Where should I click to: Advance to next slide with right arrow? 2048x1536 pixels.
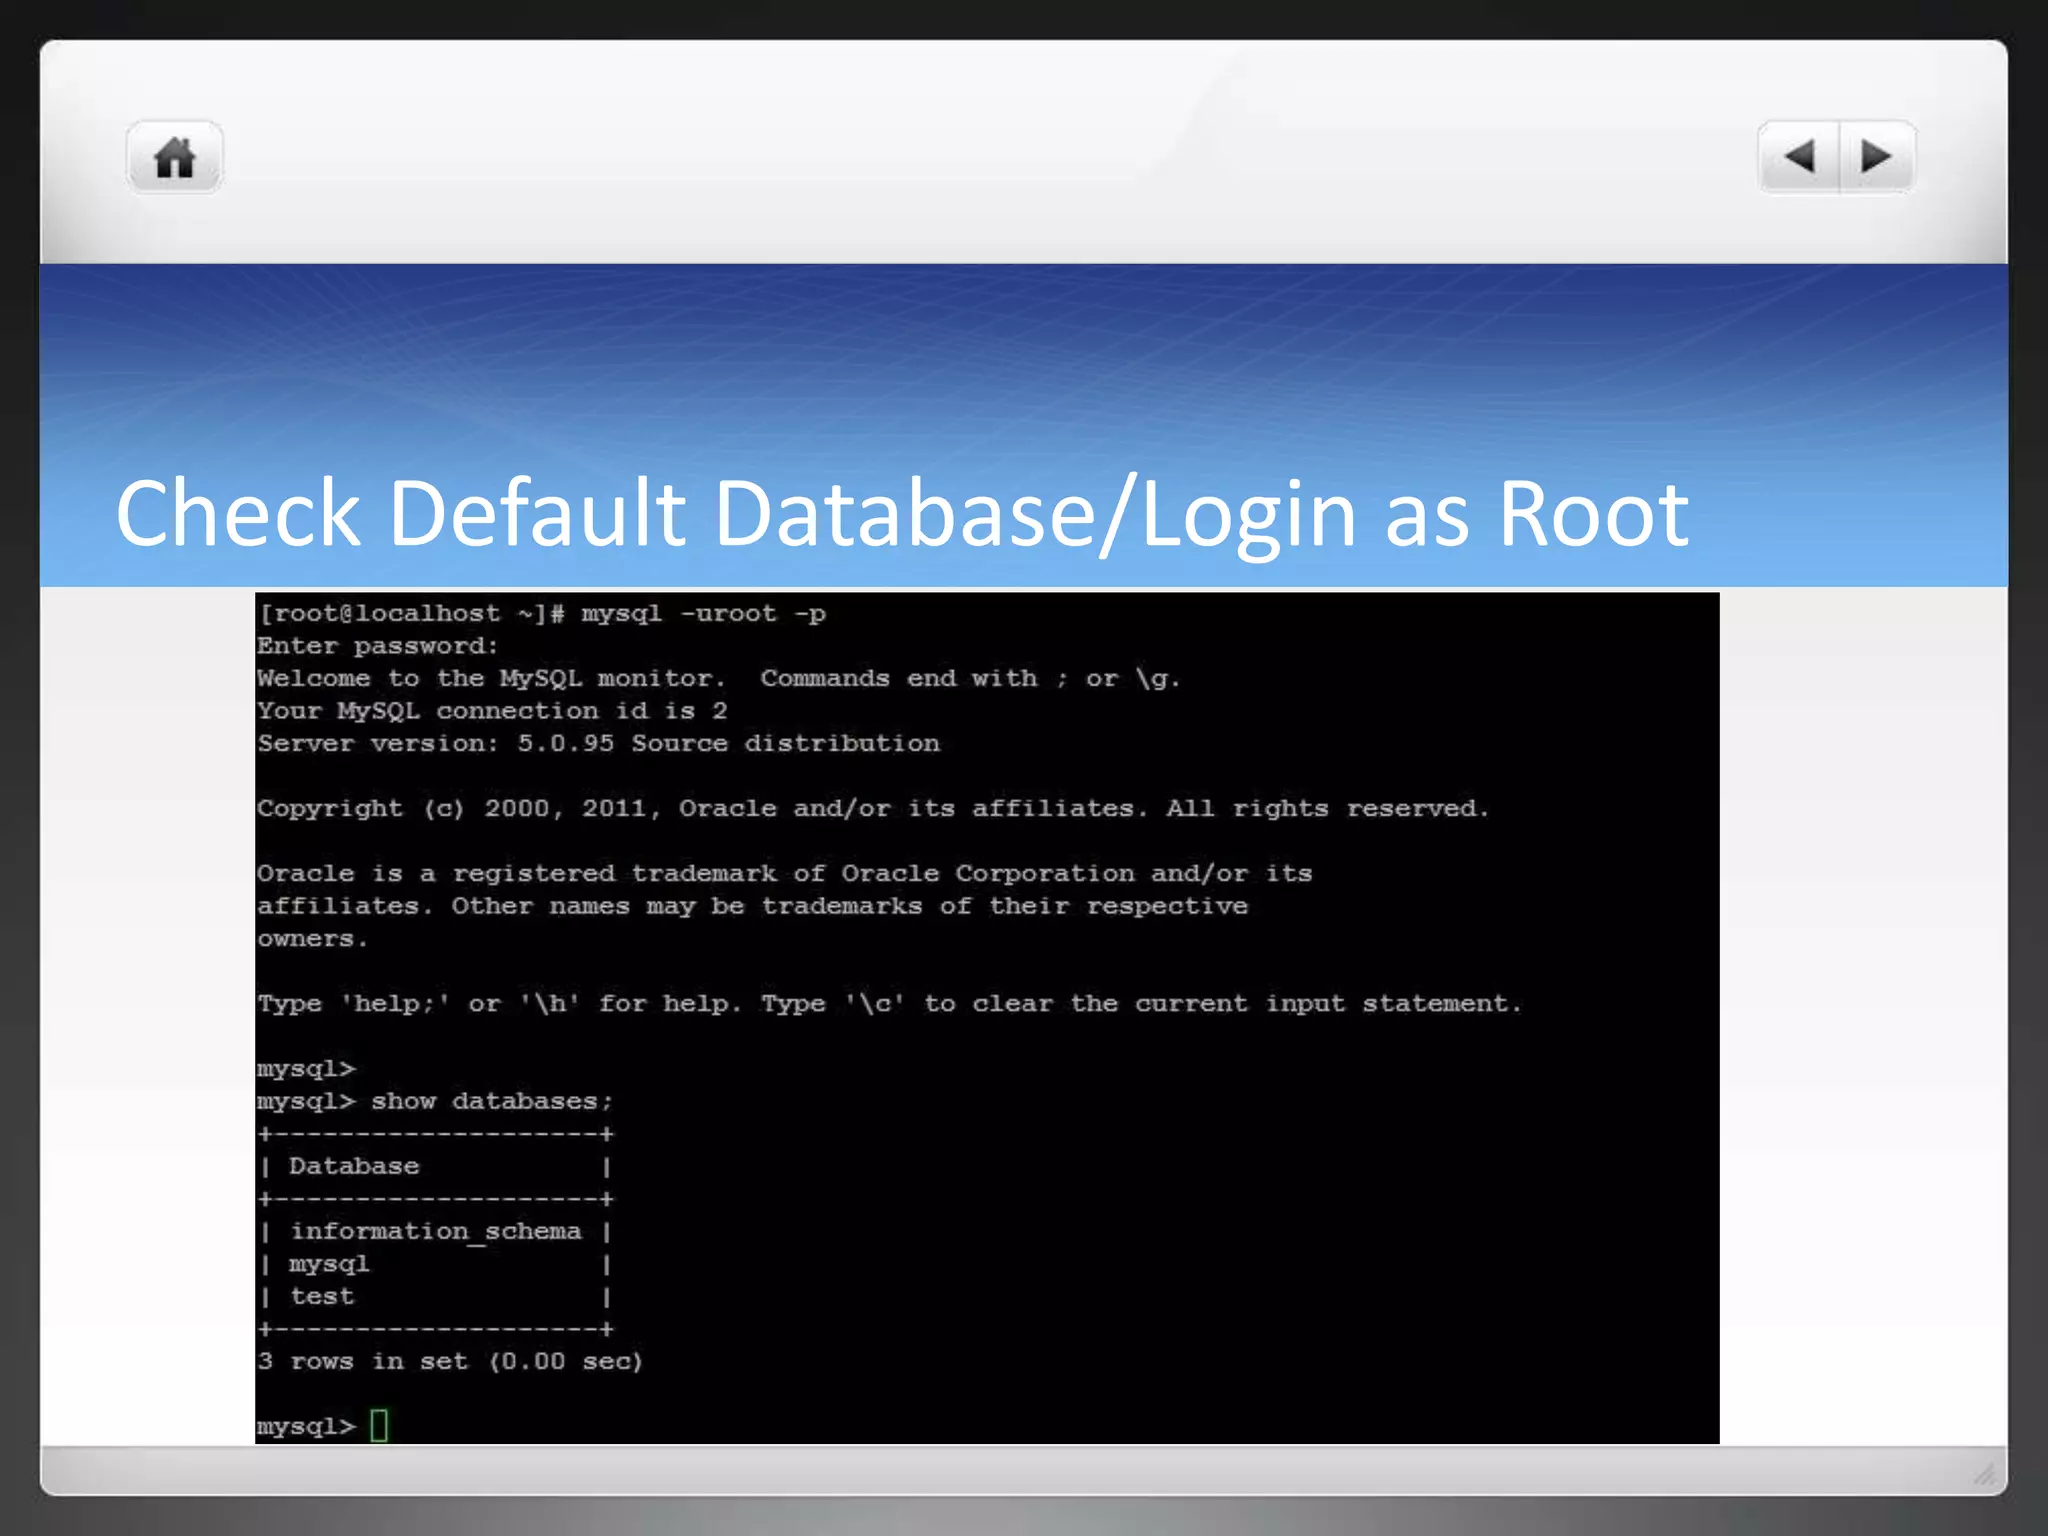pos(1877,157)
